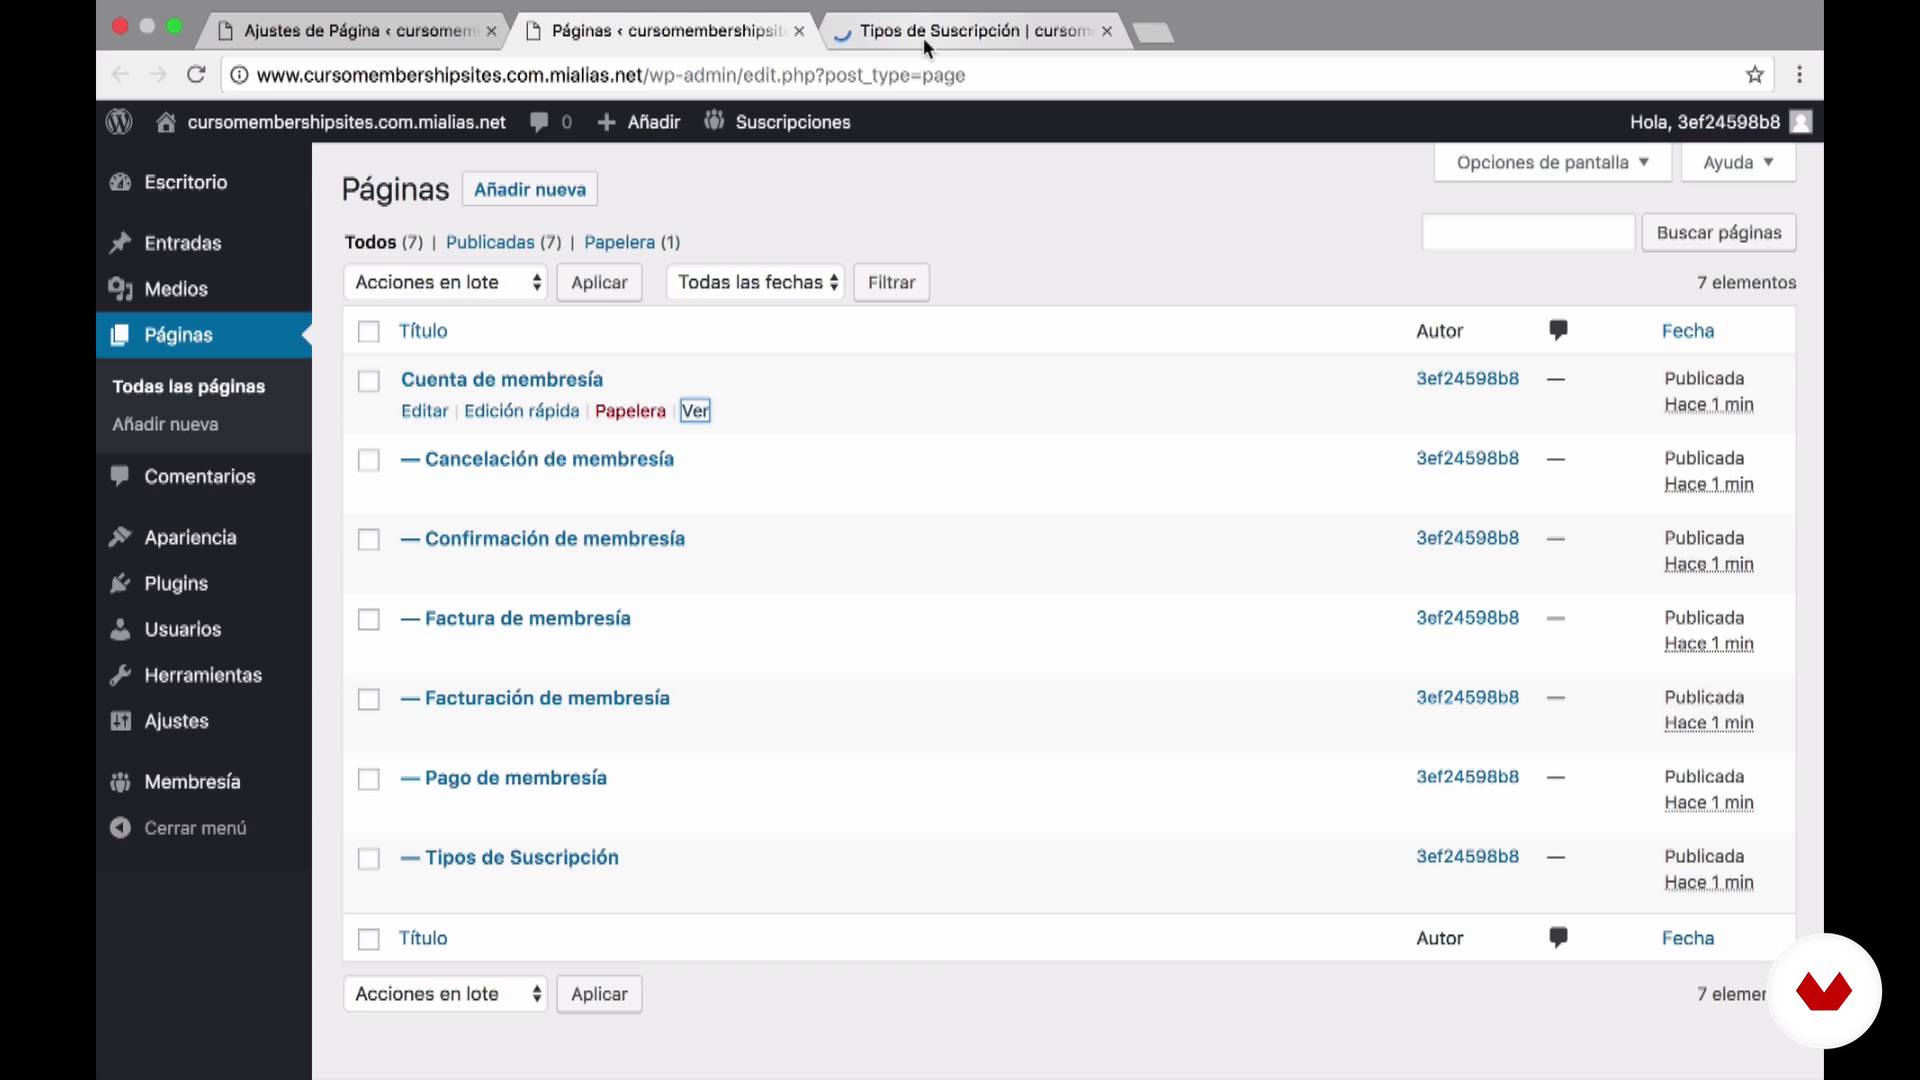Screen dimensions: 1920x1080
Task: Expand the Ayuda help panel
Action: [1738, 162]
